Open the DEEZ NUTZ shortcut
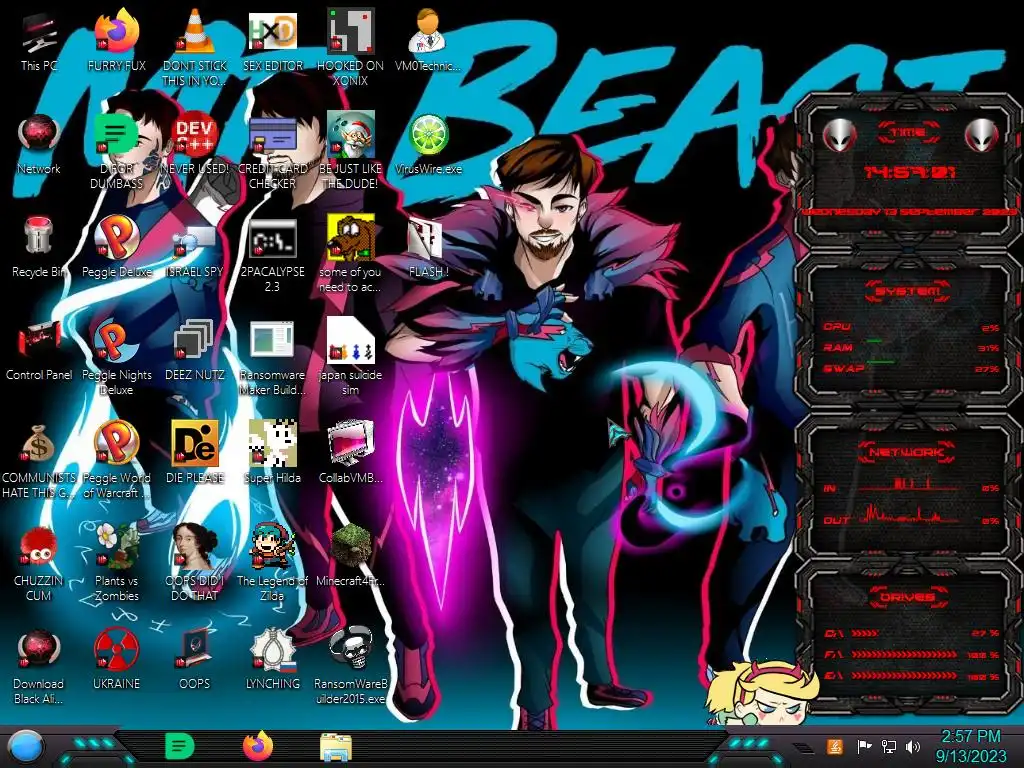The height and width of the screenshot is (768, 1024). coord(195,351)
